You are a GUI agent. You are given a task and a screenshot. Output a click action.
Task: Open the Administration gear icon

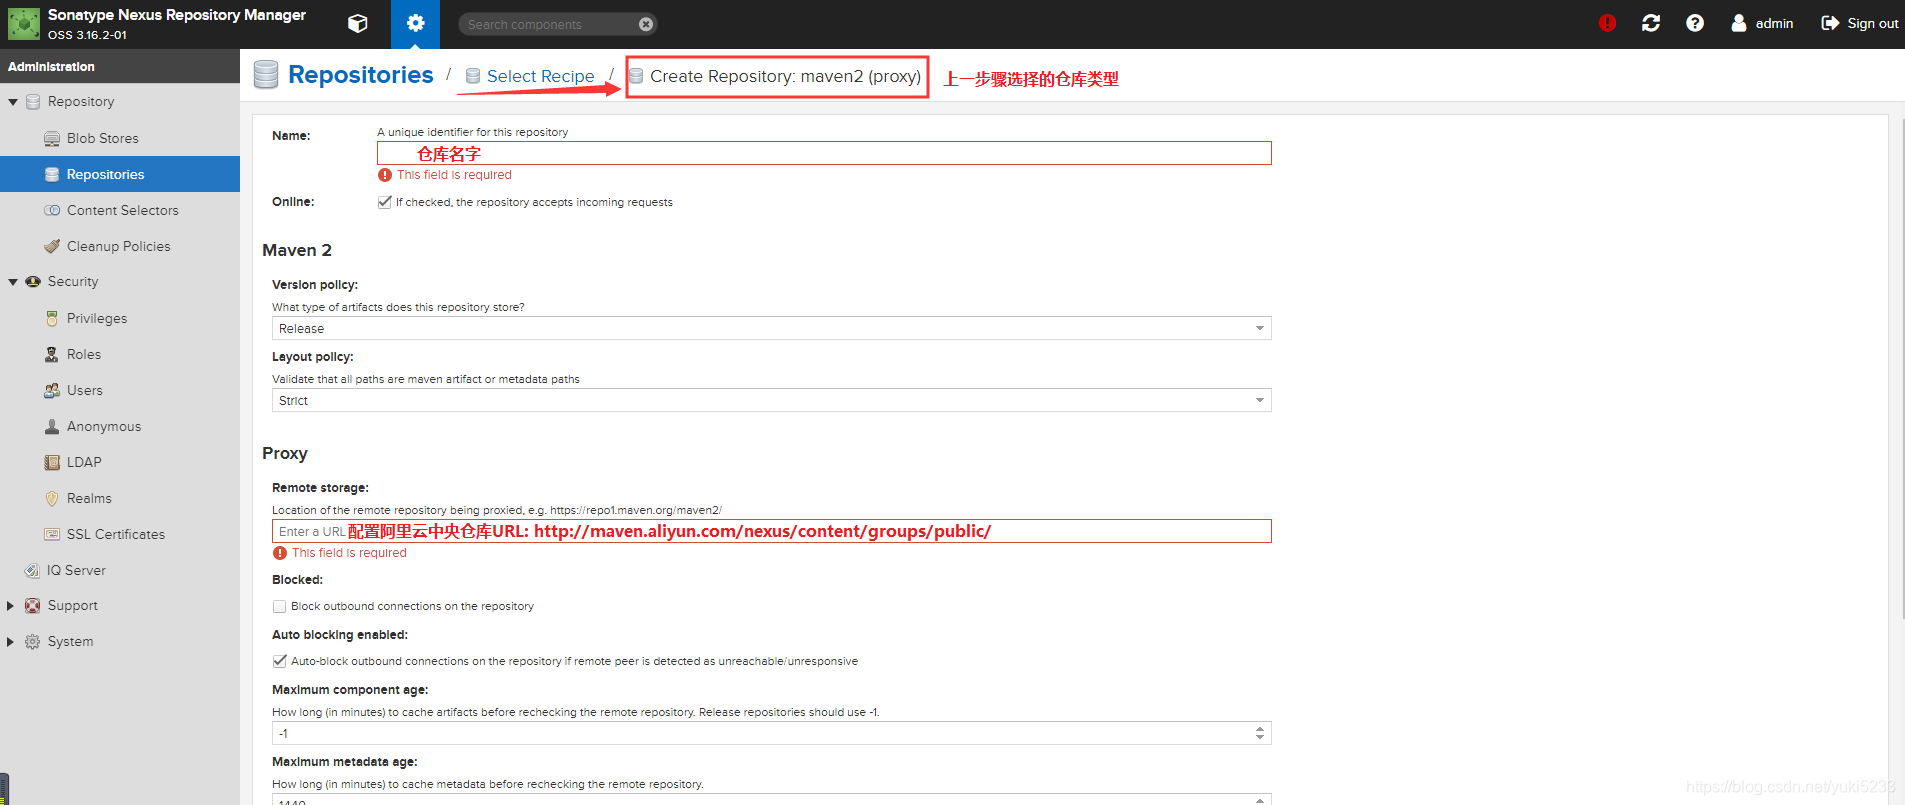tap(415, 23)
